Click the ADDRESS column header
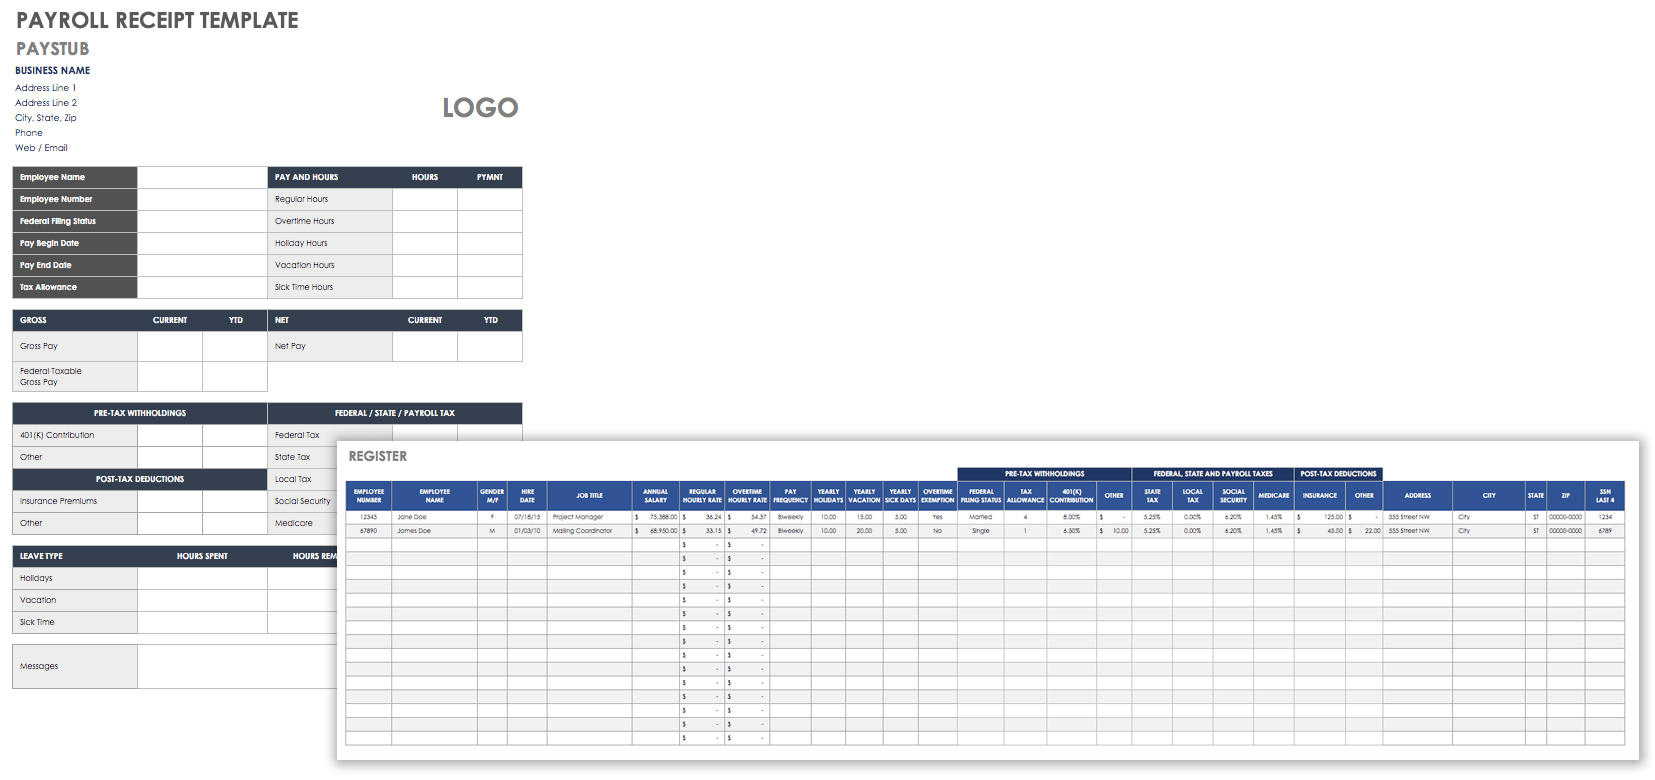 [1418, 496]
